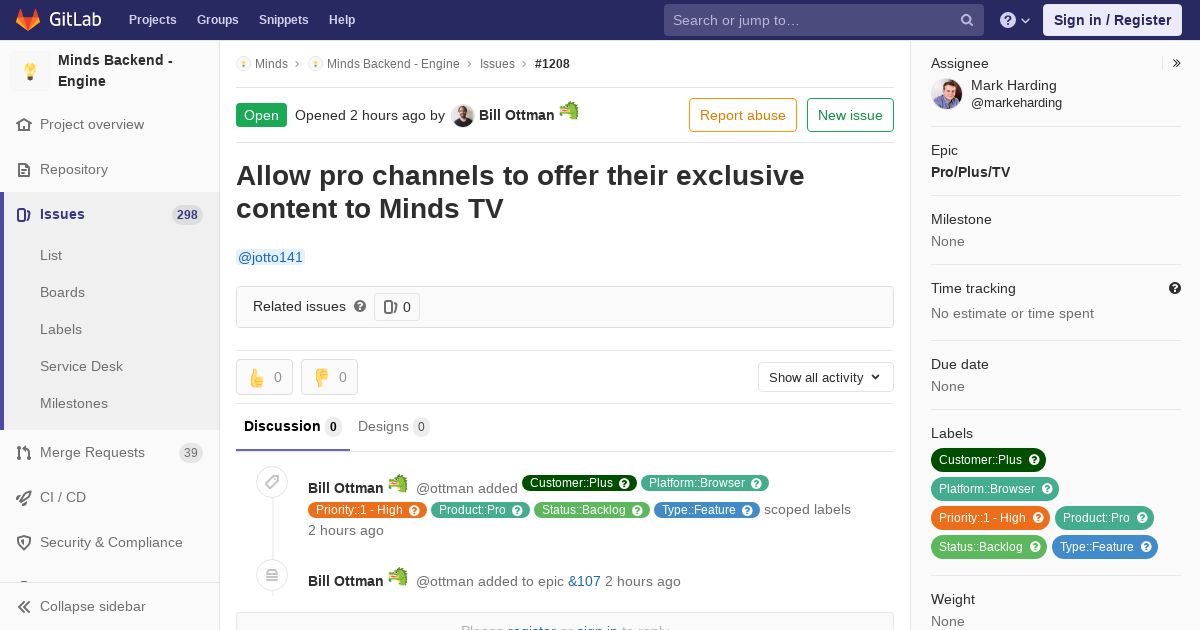Open the Issues sidebar section
The width and height of the screenshot is (1200, 630).
(x=62, y=214)
